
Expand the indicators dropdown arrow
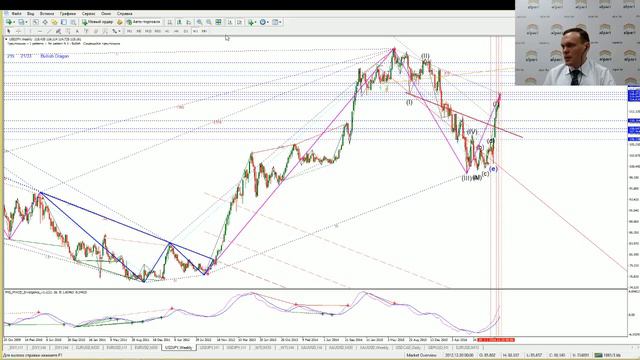pos(256,22)
